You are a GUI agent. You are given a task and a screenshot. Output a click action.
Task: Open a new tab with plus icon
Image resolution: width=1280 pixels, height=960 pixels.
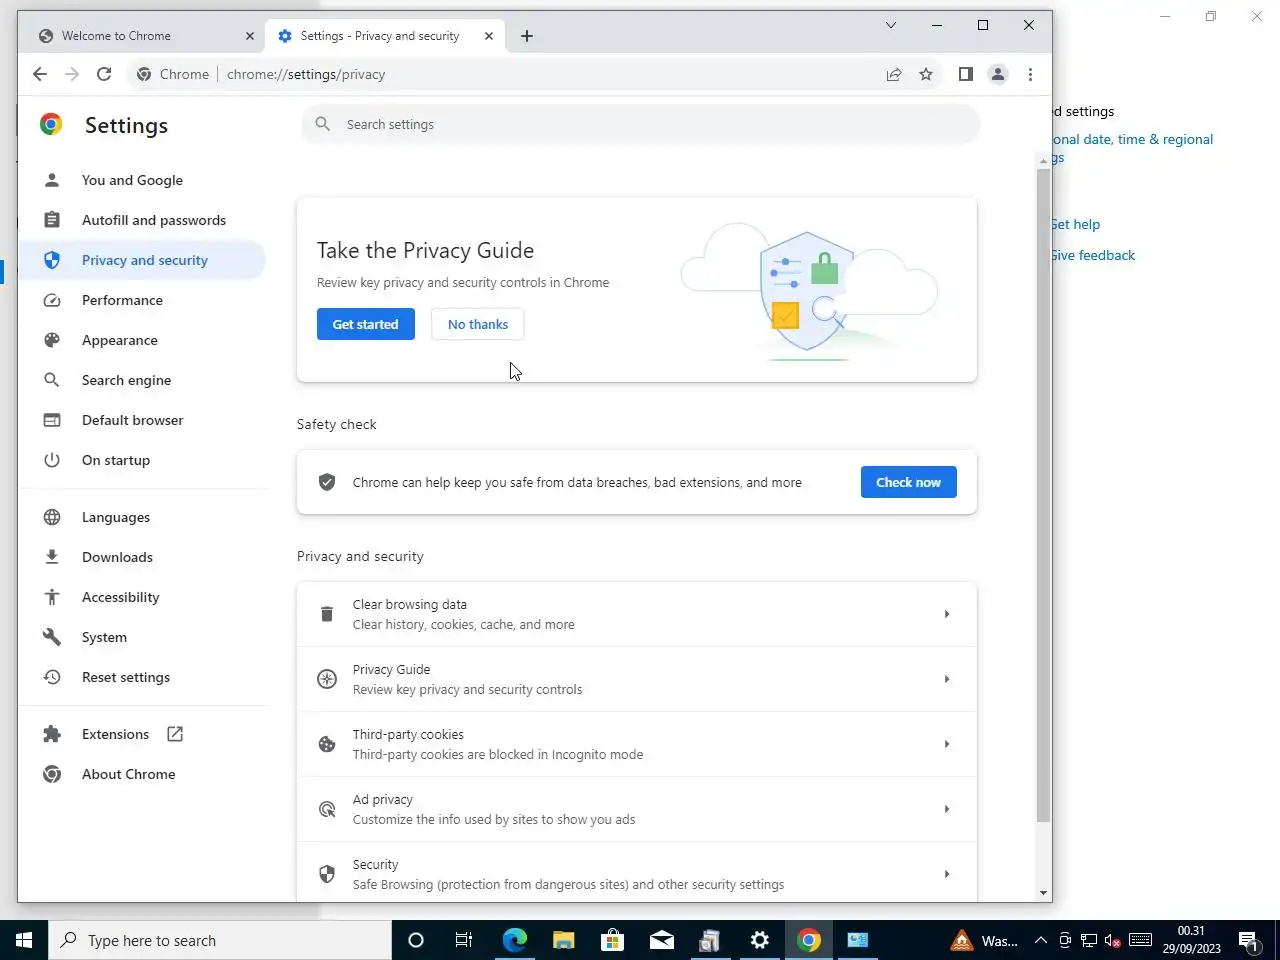(527, 36)
